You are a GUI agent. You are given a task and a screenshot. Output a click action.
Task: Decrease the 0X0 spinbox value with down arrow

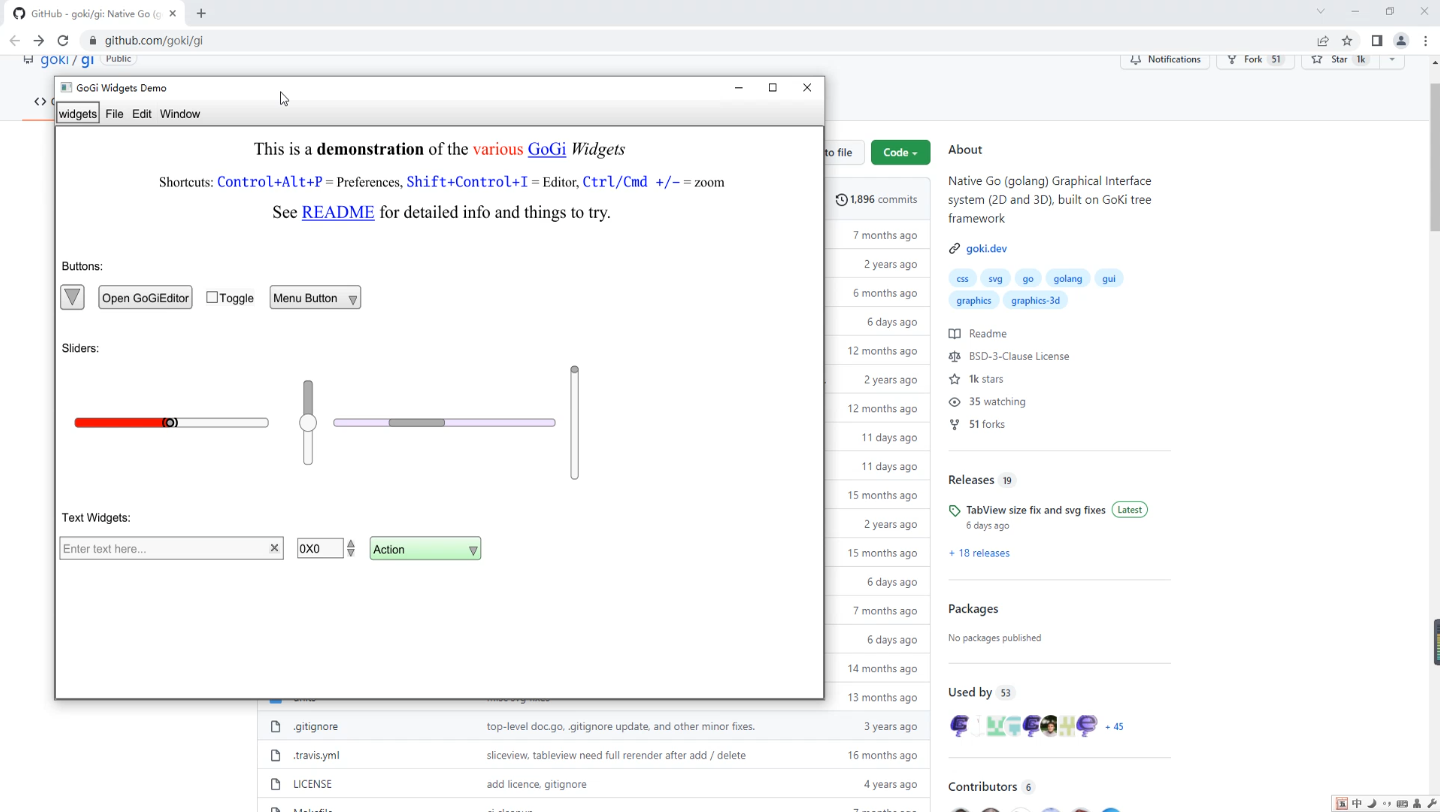point(351,554)
